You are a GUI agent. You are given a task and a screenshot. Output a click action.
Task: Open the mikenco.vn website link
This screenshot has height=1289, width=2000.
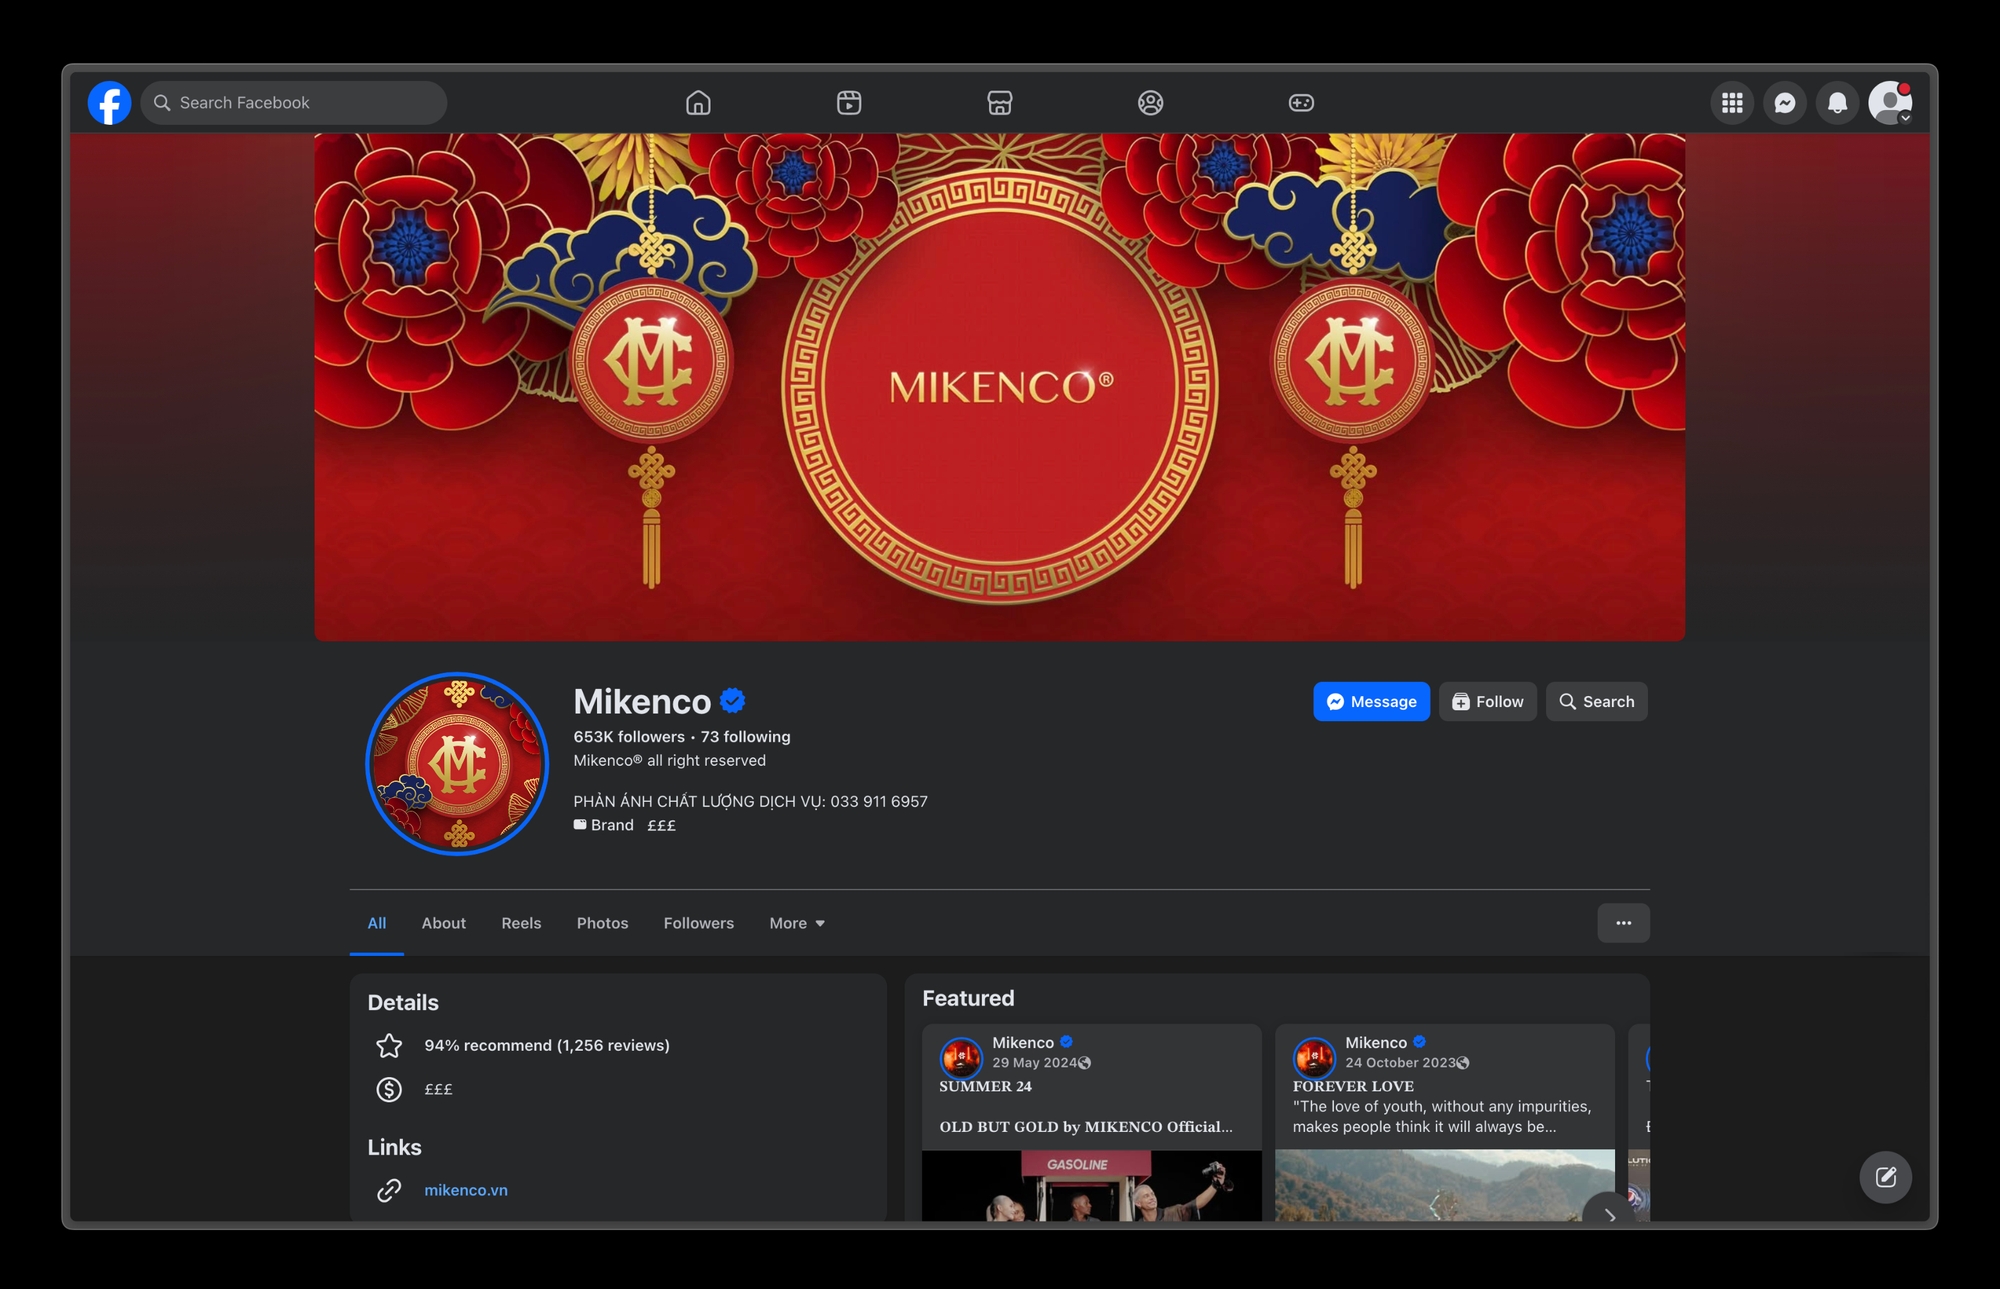tap(466, 1190)
